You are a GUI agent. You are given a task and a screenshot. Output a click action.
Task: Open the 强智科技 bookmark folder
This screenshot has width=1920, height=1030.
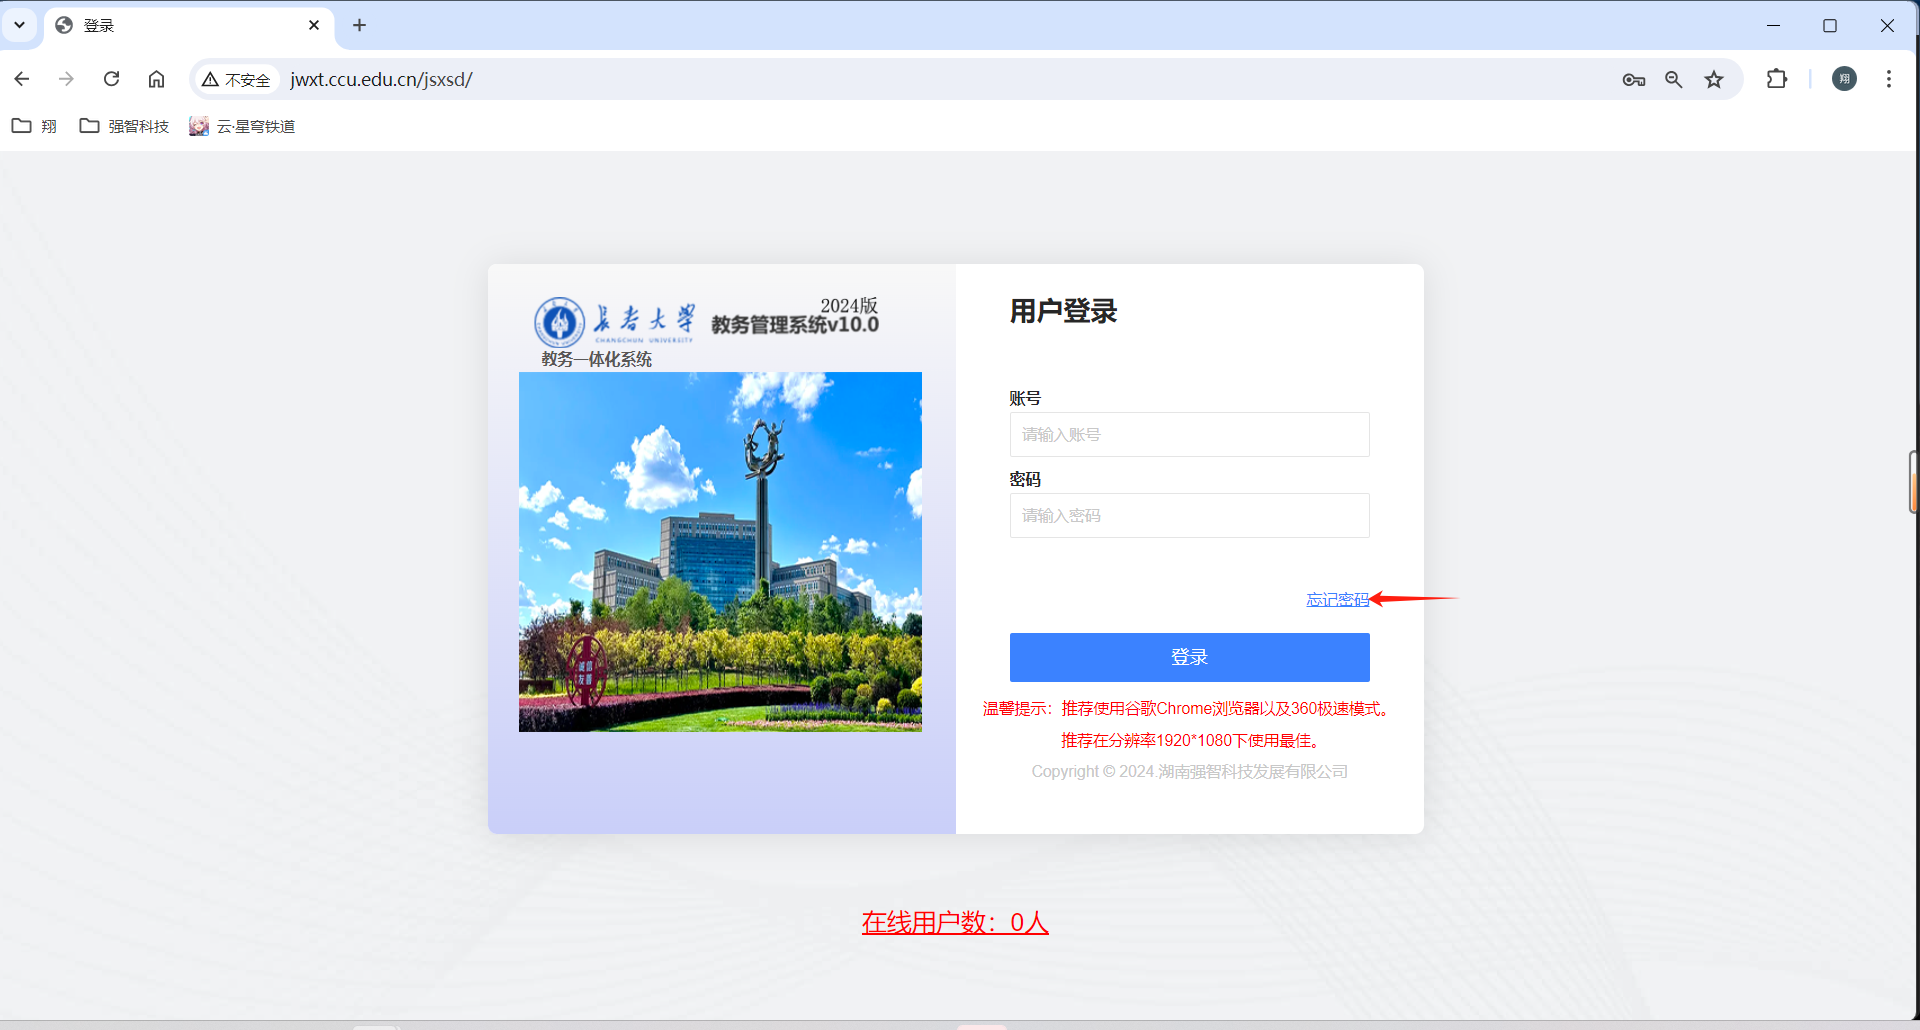click(x=125, y=126)
